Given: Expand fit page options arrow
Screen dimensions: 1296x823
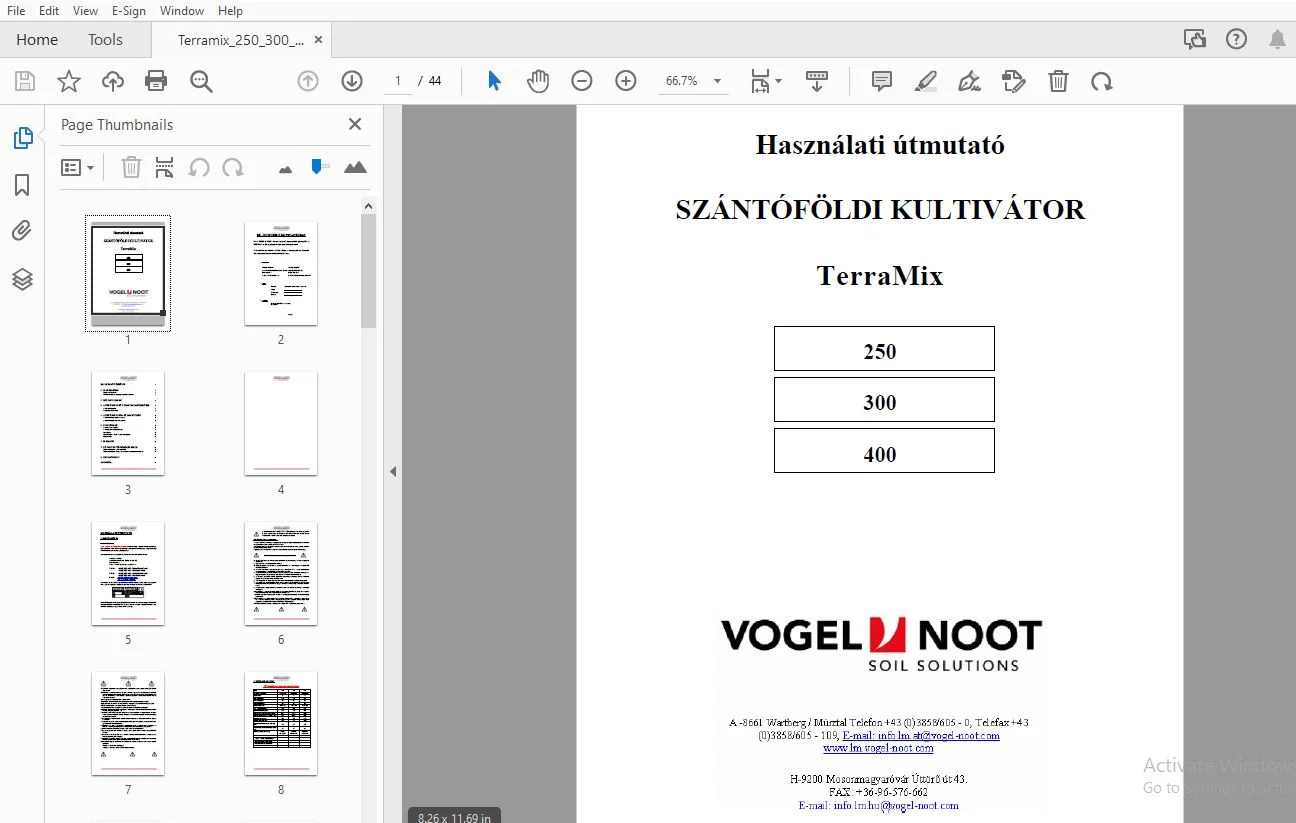Looking at the screenshot, I should pos(779,81).
